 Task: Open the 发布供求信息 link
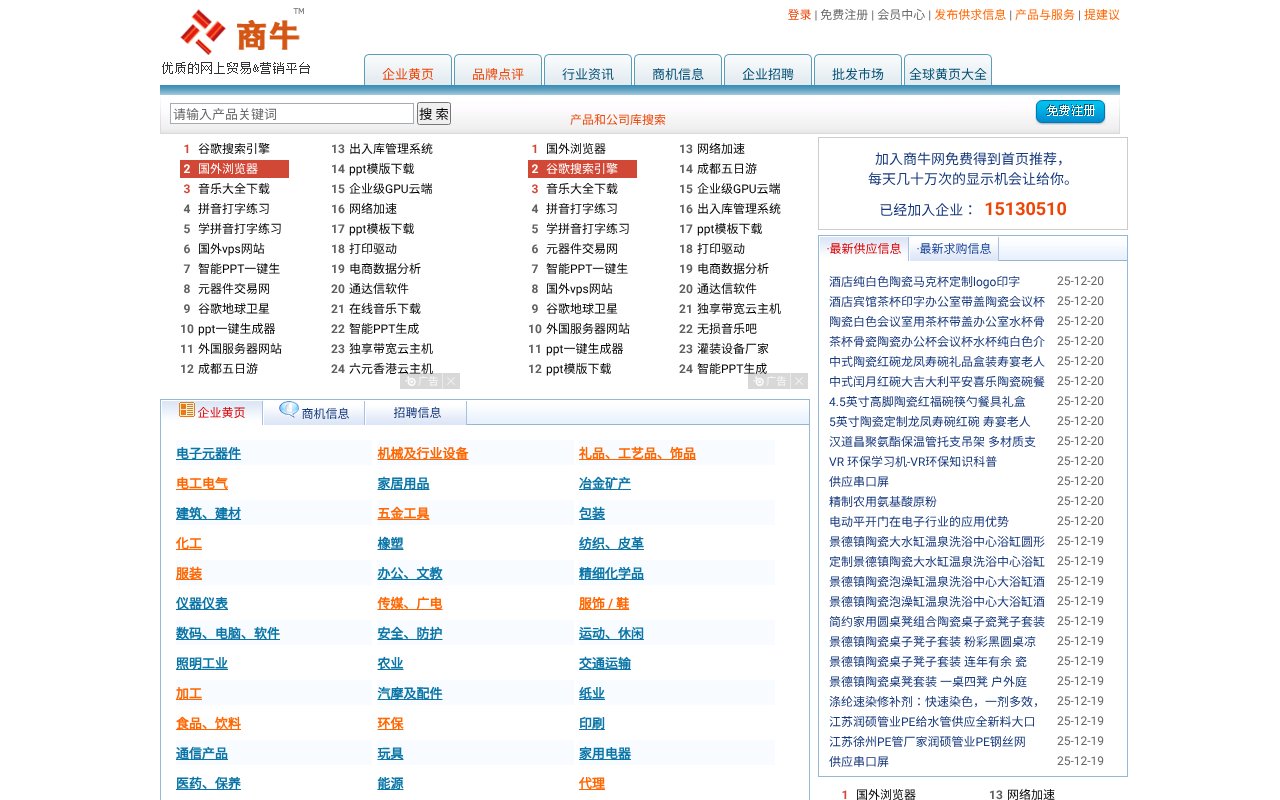(x=969, y=15)
